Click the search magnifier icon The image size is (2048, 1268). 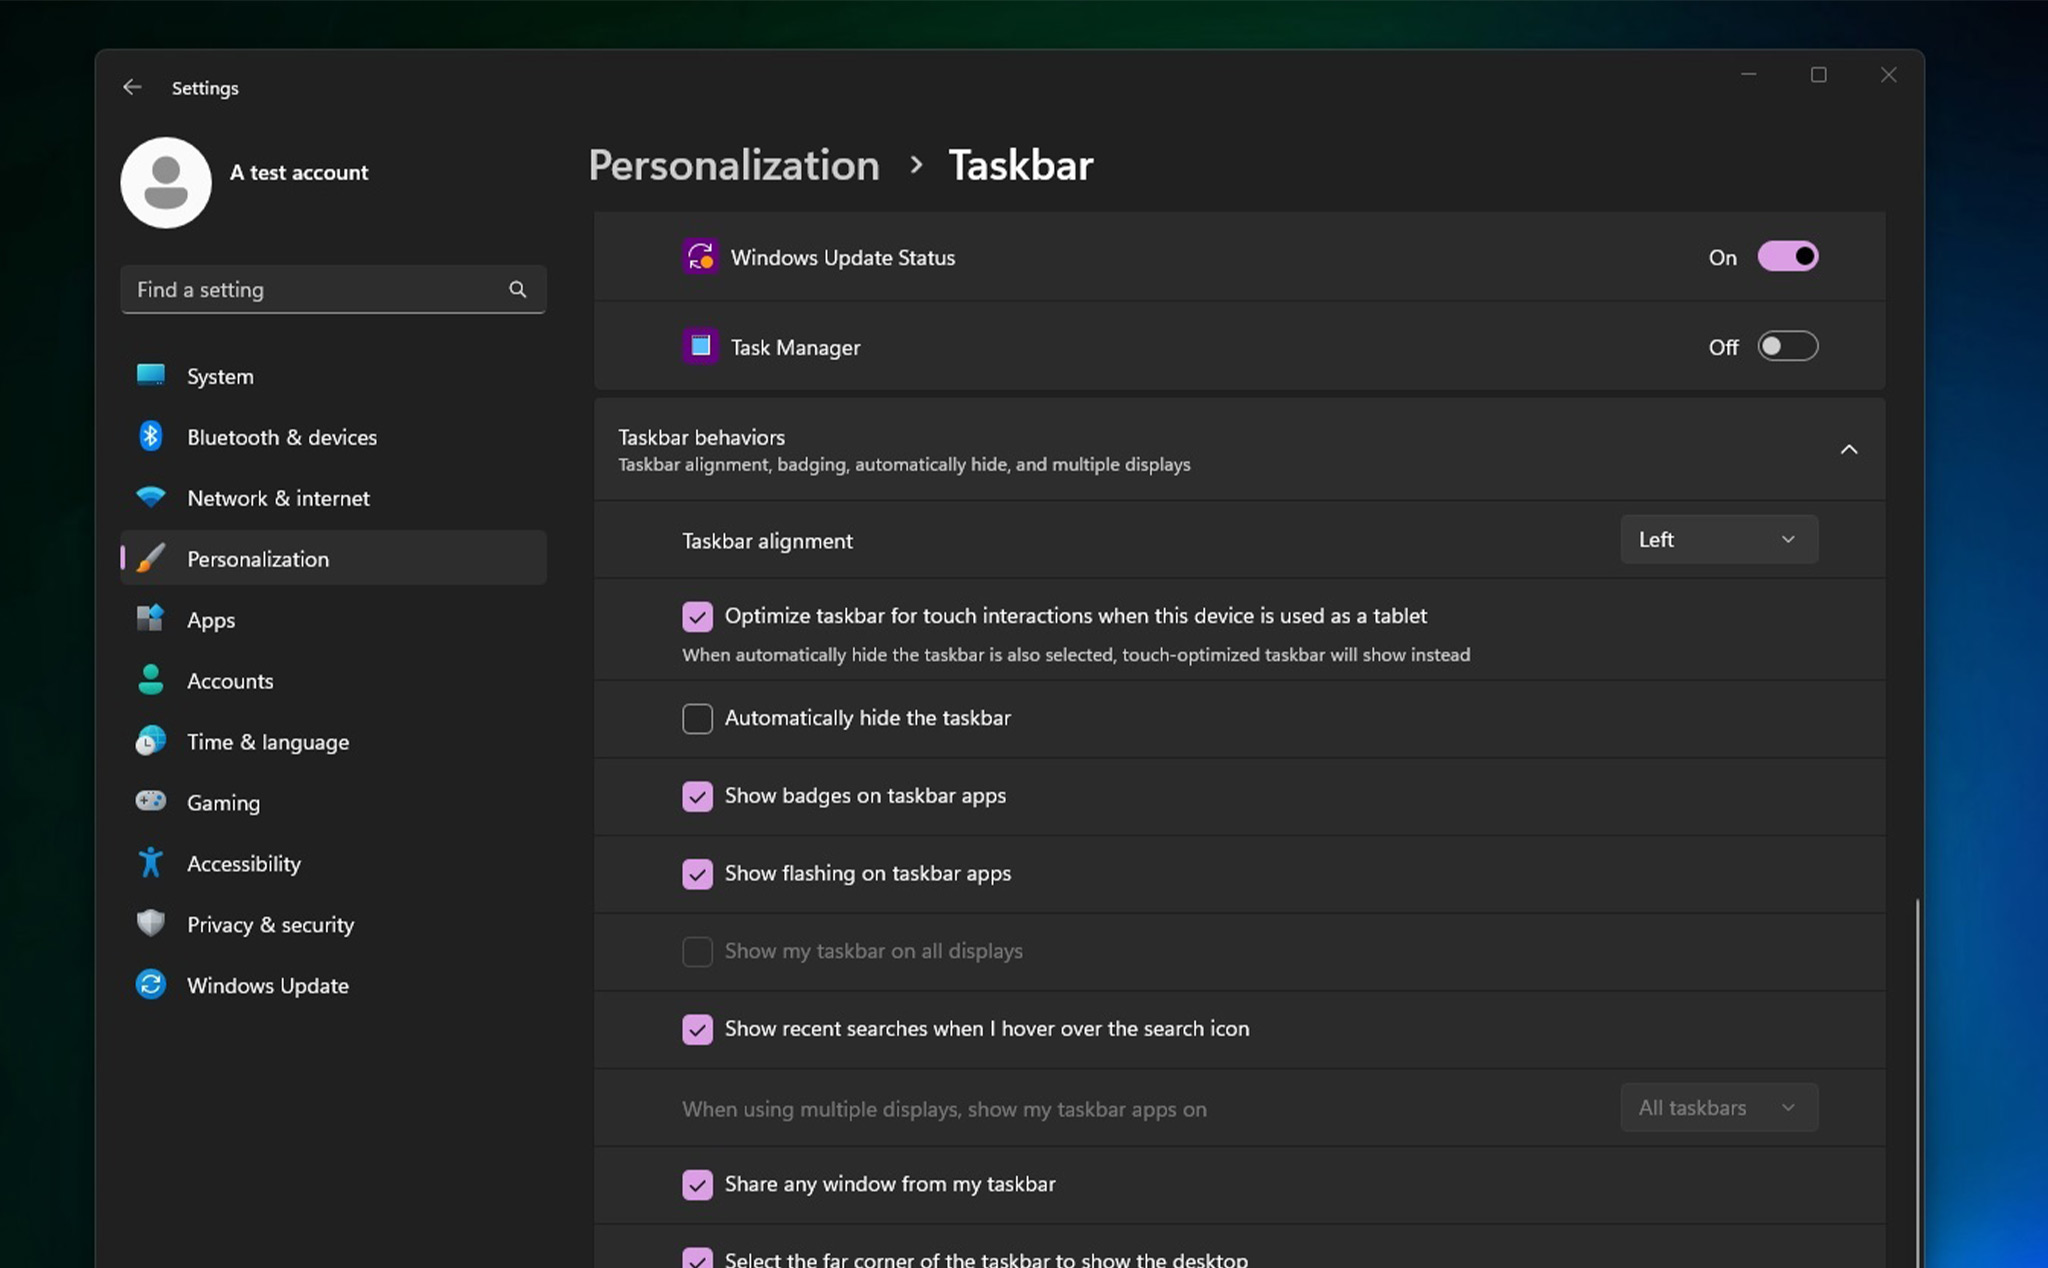pos(517,290)
